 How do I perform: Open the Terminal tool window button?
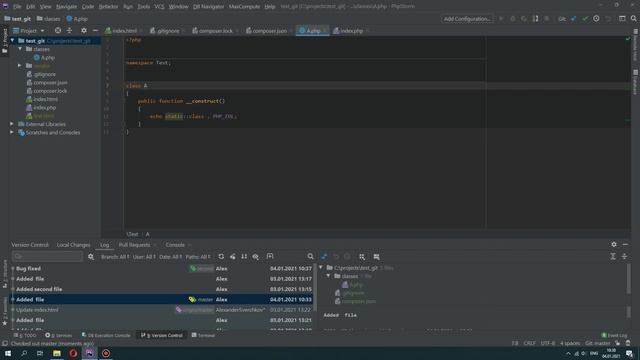tap(203, 335)
